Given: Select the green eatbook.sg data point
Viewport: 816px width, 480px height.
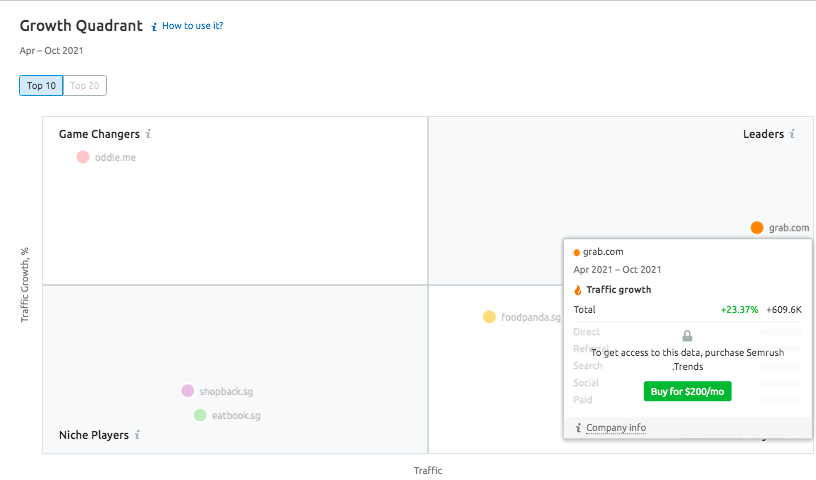Looking at the screenshot, I should tap(200, 415).
